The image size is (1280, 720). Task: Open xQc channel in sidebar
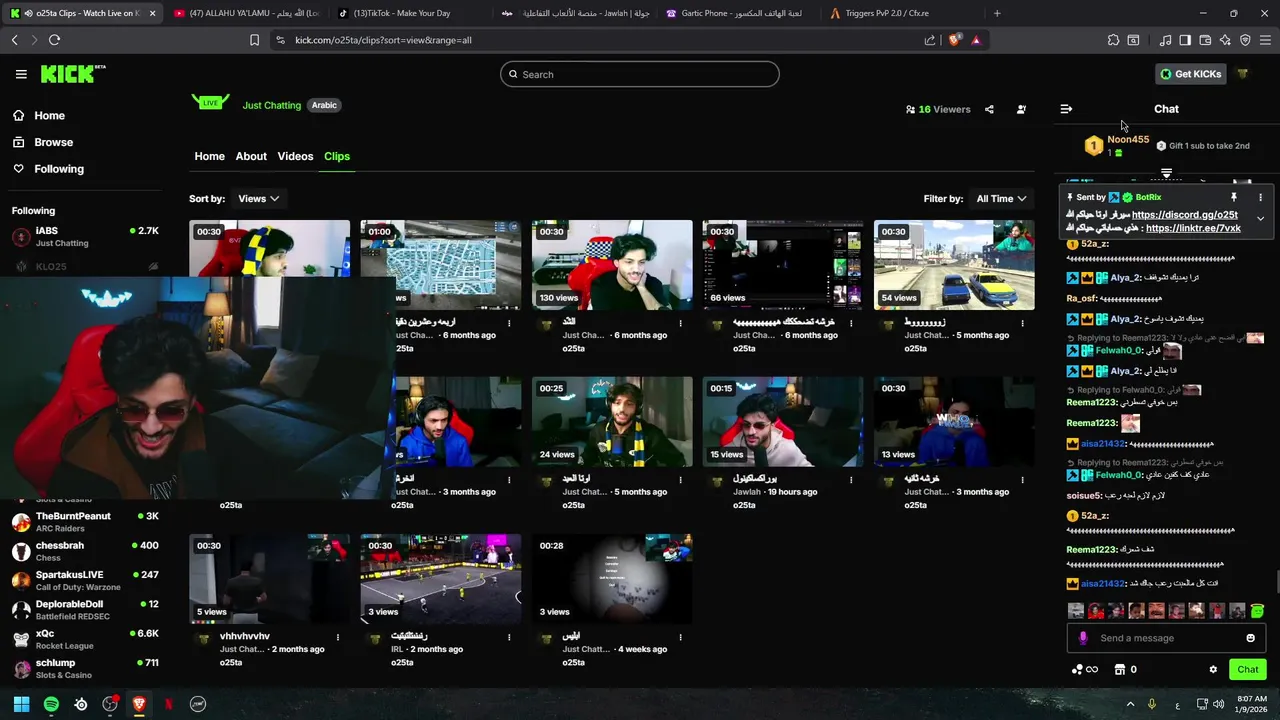[x=85, y=639]
